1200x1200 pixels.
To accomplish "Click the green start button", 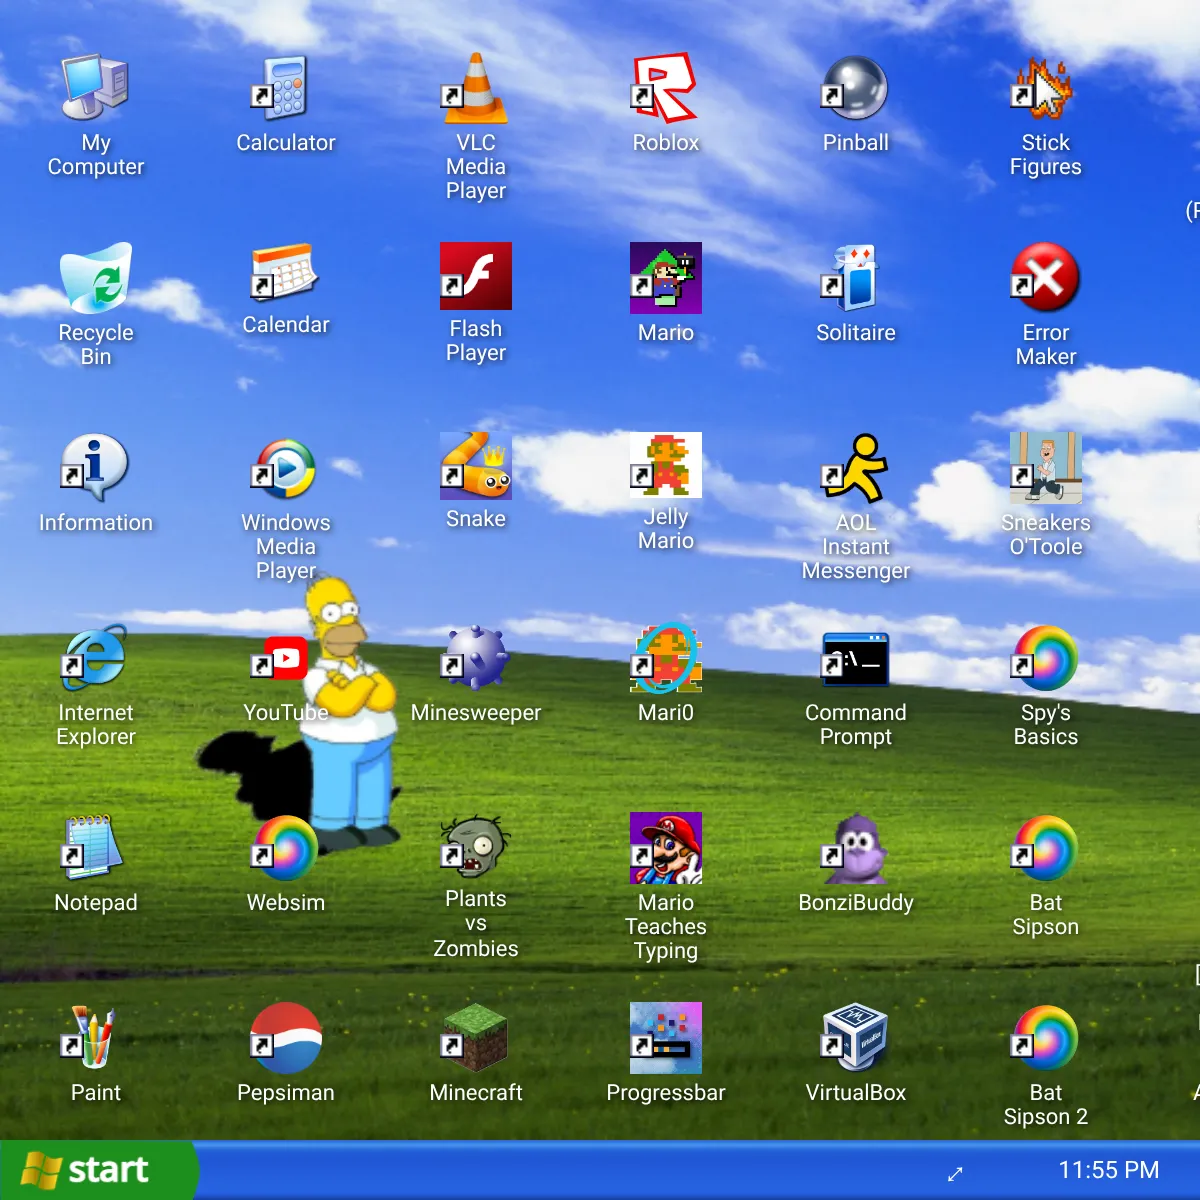I will coord(98,1170).
